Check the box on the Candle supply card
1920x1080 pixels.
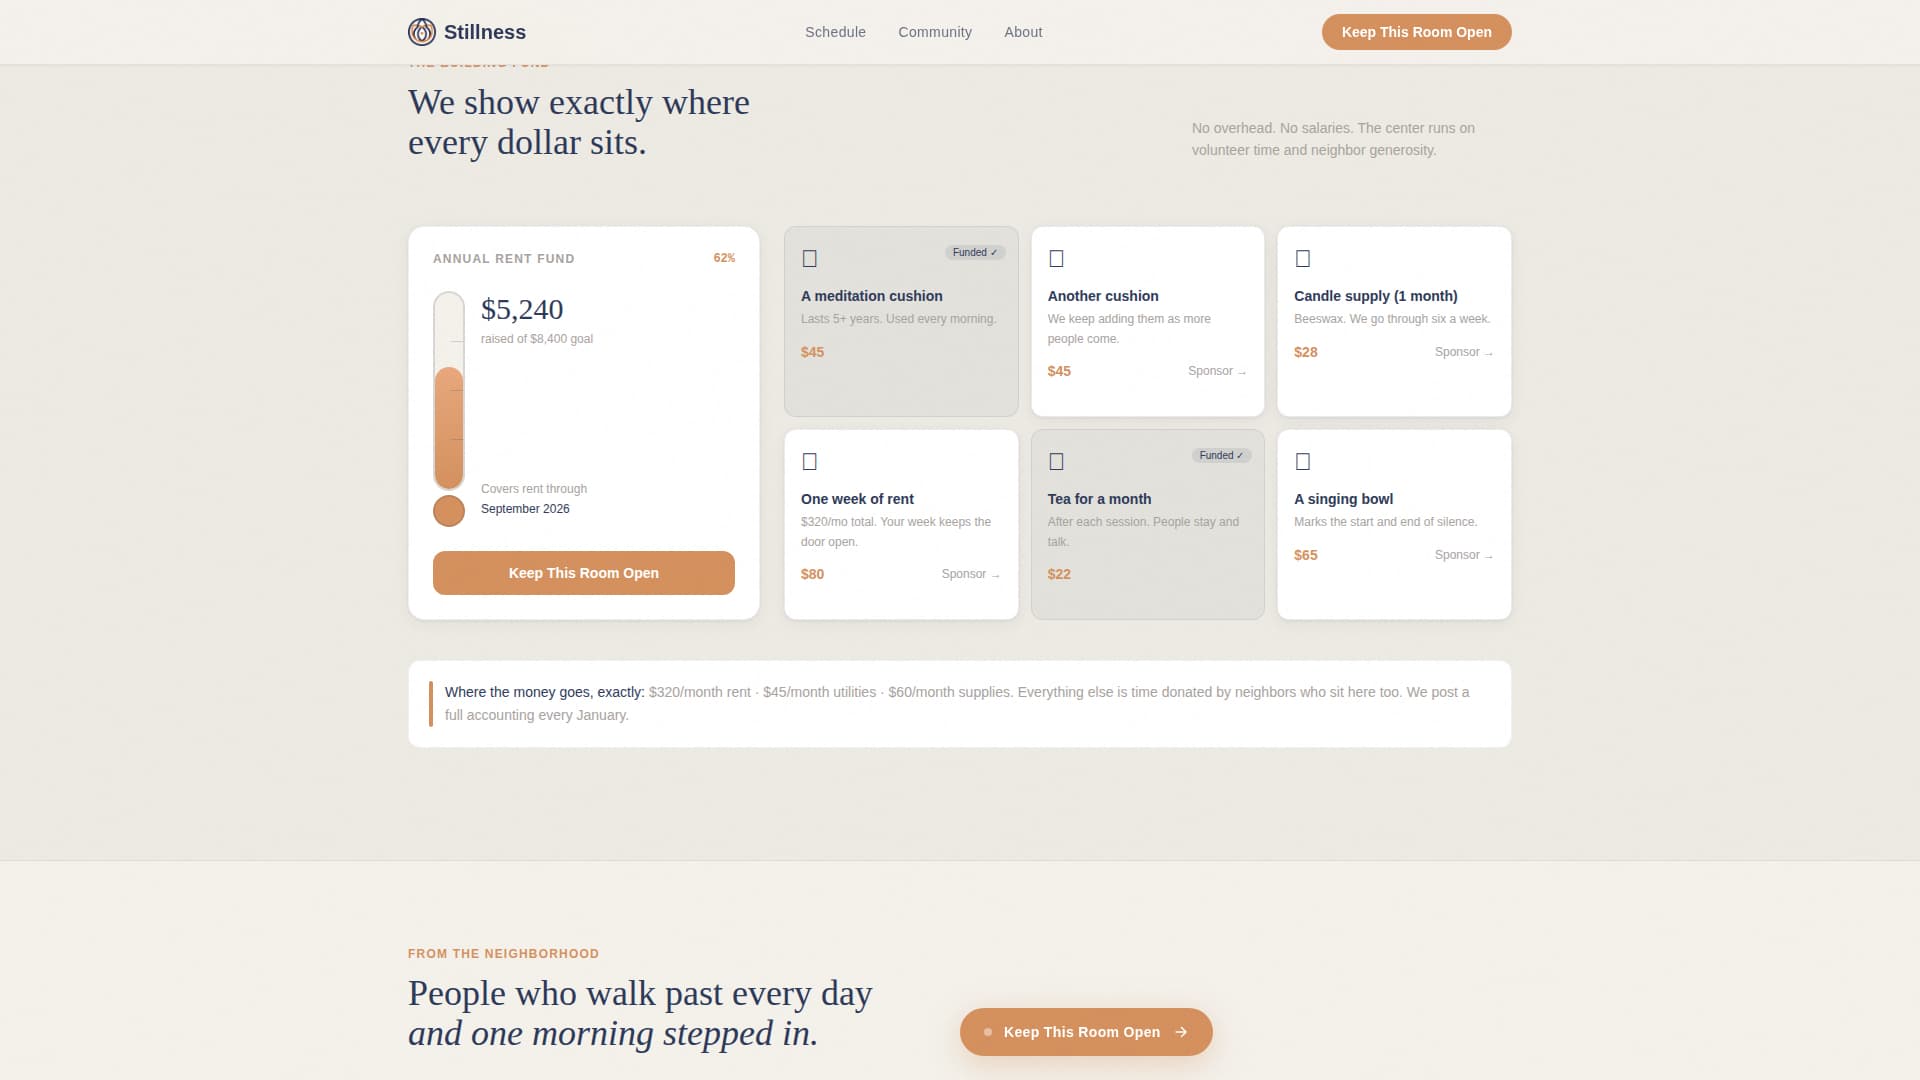(x=1303, y=258)
